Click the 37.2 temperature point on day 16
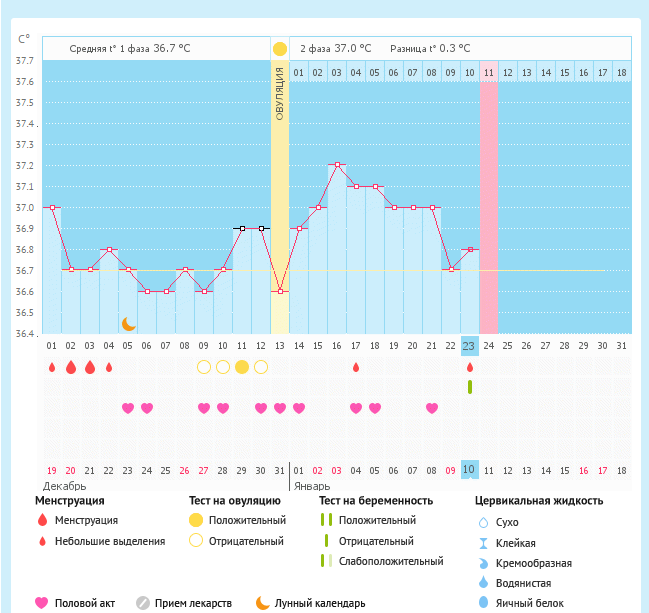 pos(337,165)
